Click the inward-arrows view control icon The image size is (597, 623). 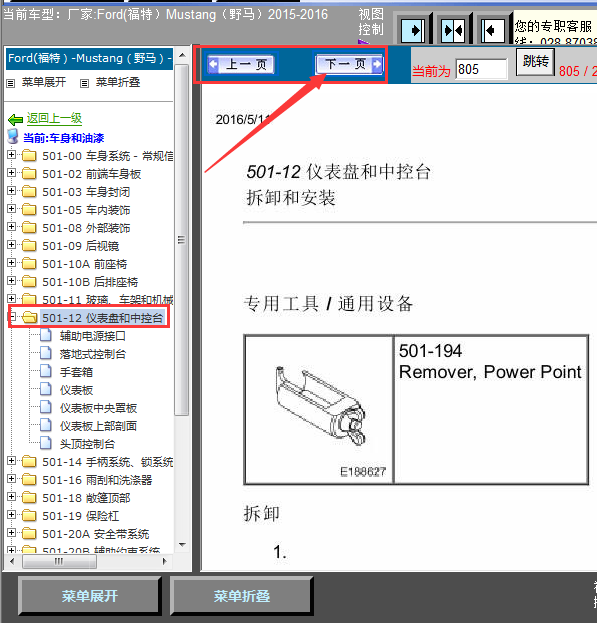454,30
